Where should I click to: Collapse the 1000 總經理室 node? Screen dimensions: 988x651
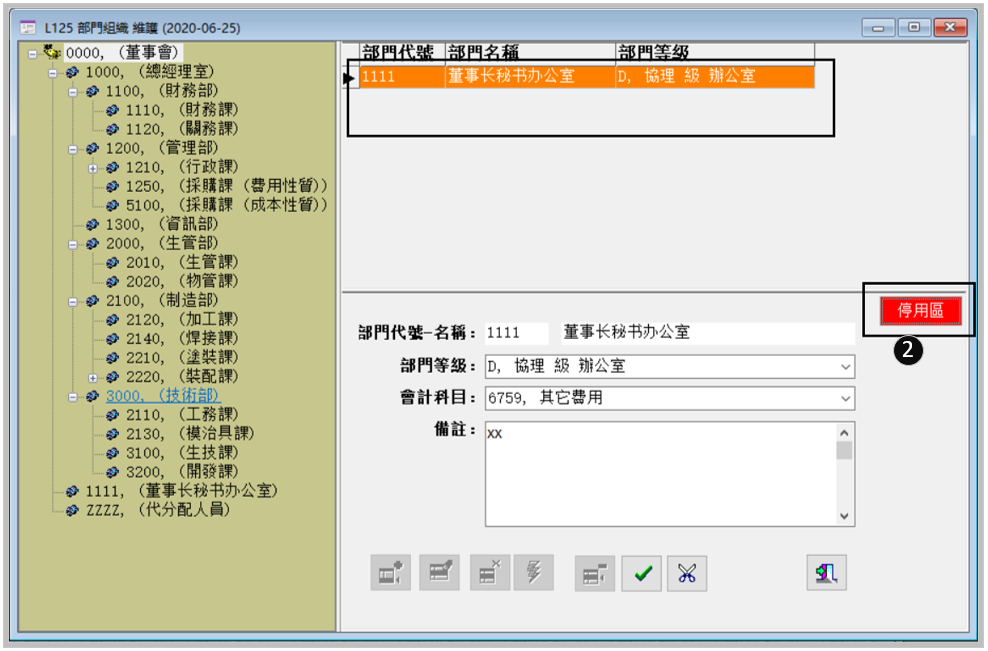(53, 74)
